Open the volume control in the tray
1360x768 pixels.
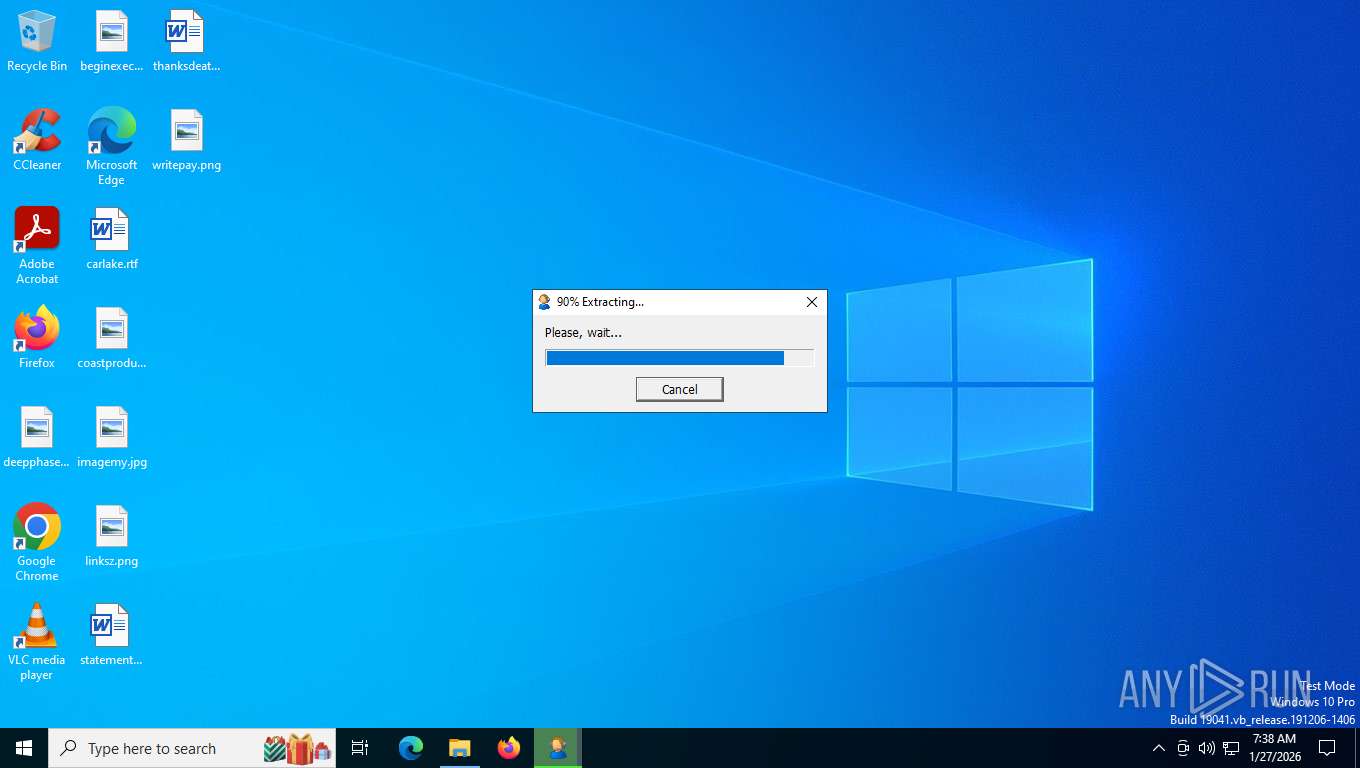tap(1207, 748)
